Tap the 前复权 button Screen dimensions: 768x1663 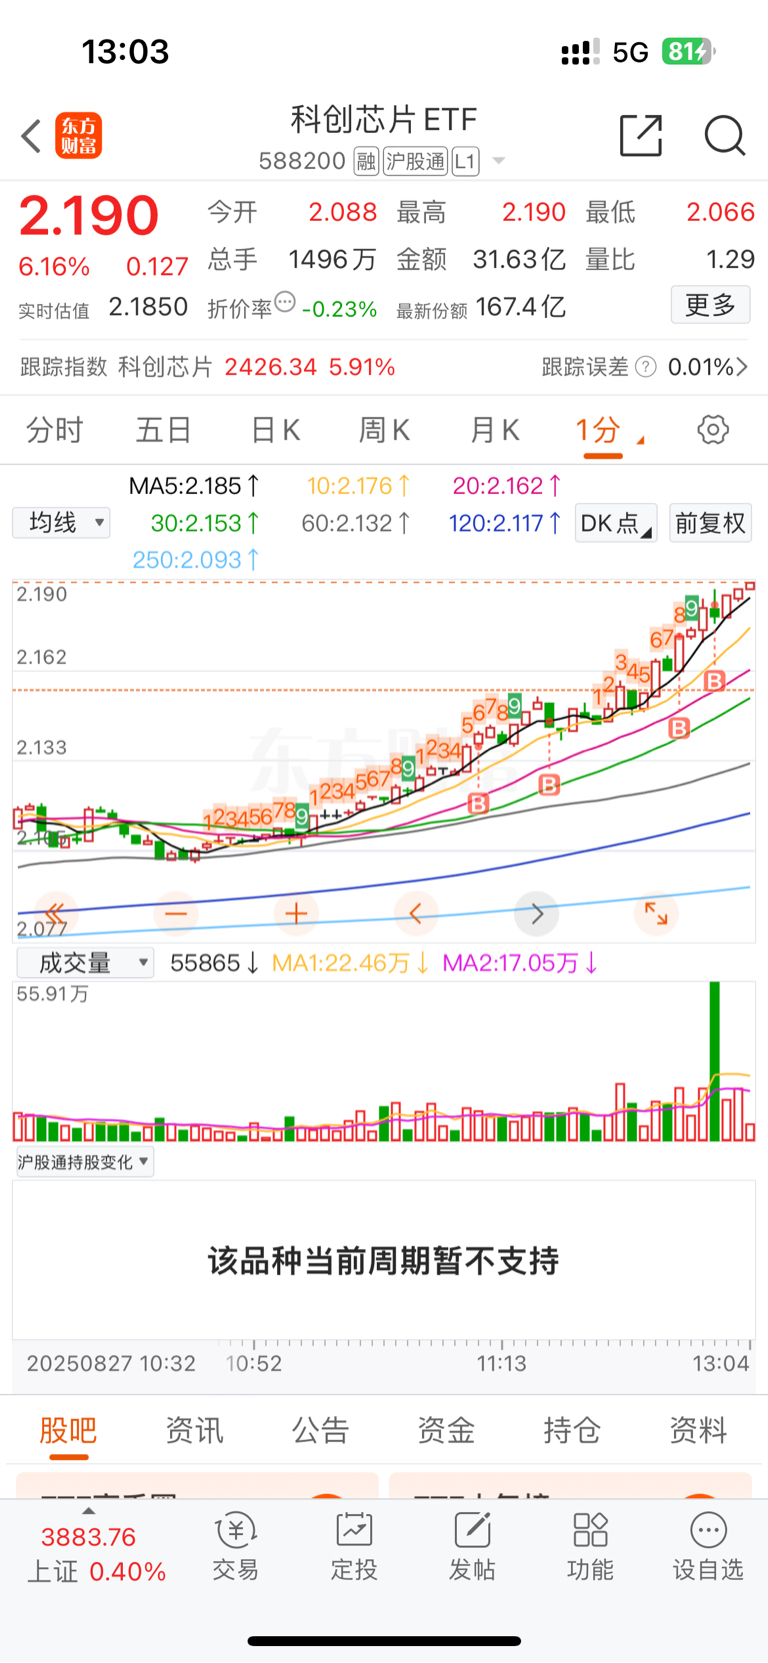point(710,523)
